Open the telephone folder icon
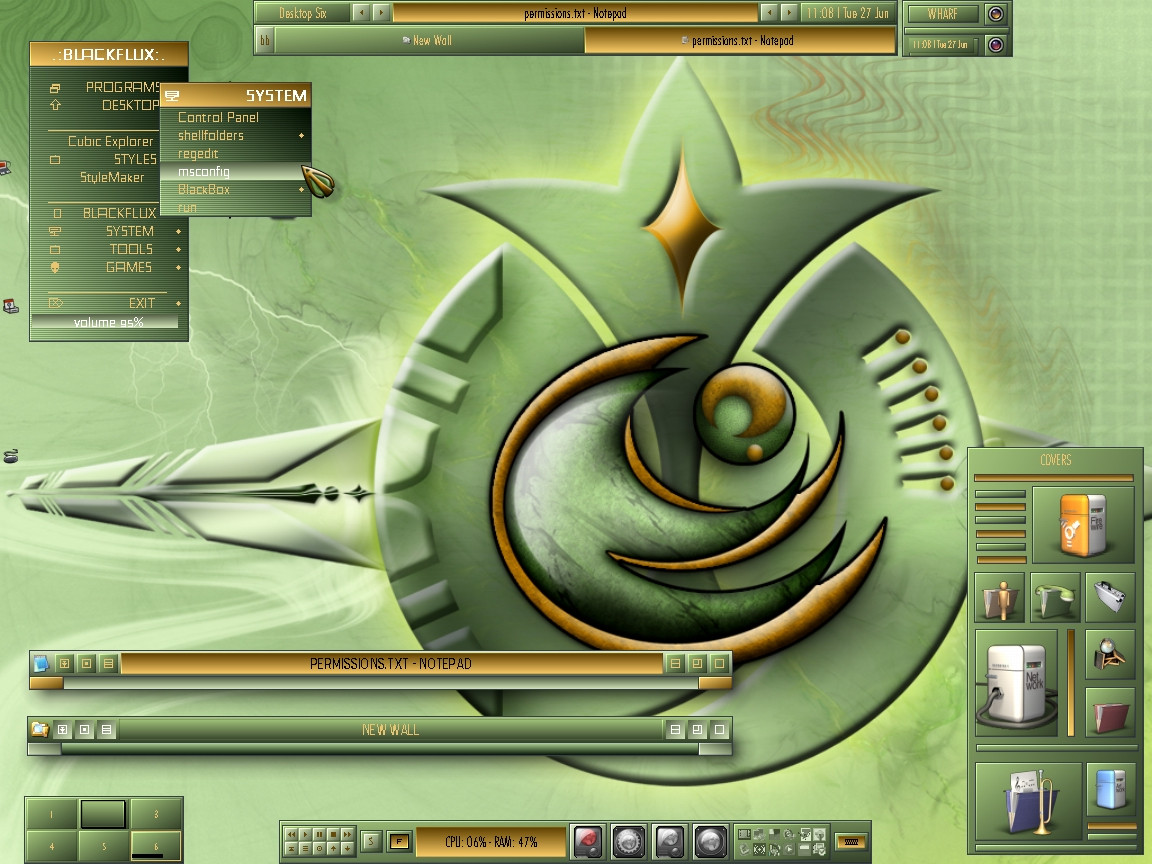Image resolution: width=1152 pixels, height=864 pixels. [x=1055, y=598]
